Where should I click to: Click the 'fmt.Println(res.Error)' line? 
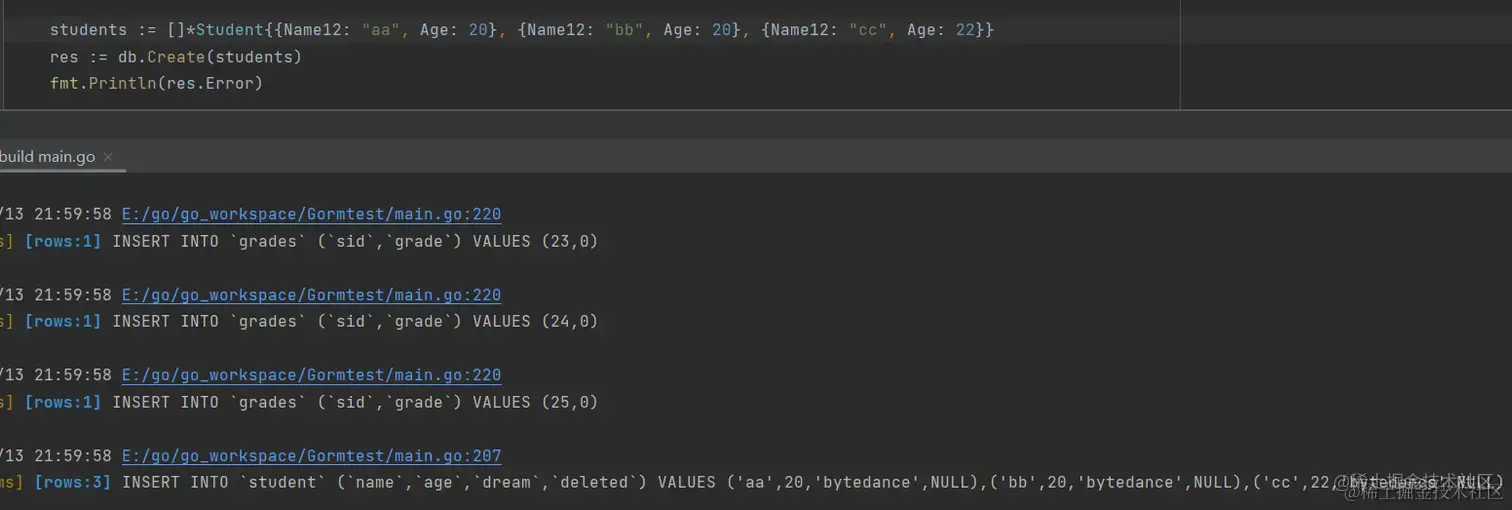point(156,83)
